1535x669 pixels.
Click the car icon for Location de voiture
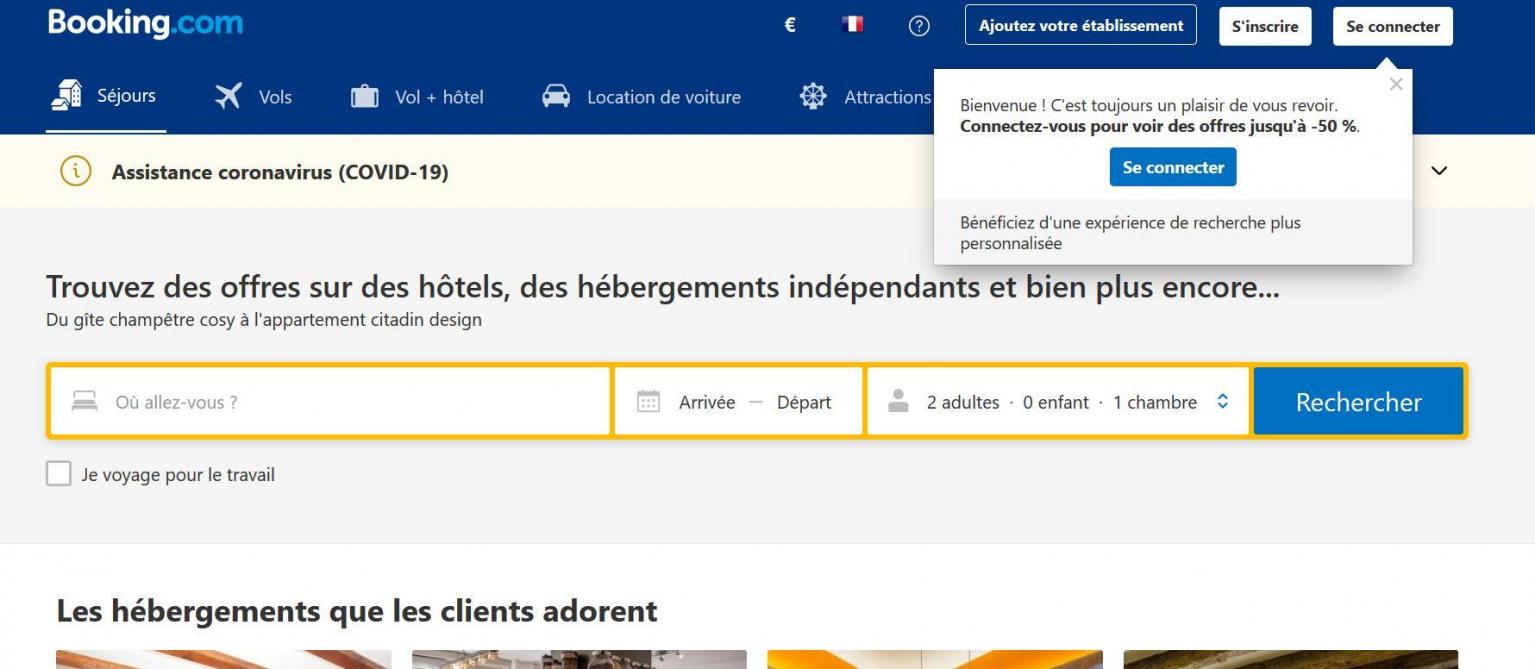[x=556, y=97]
